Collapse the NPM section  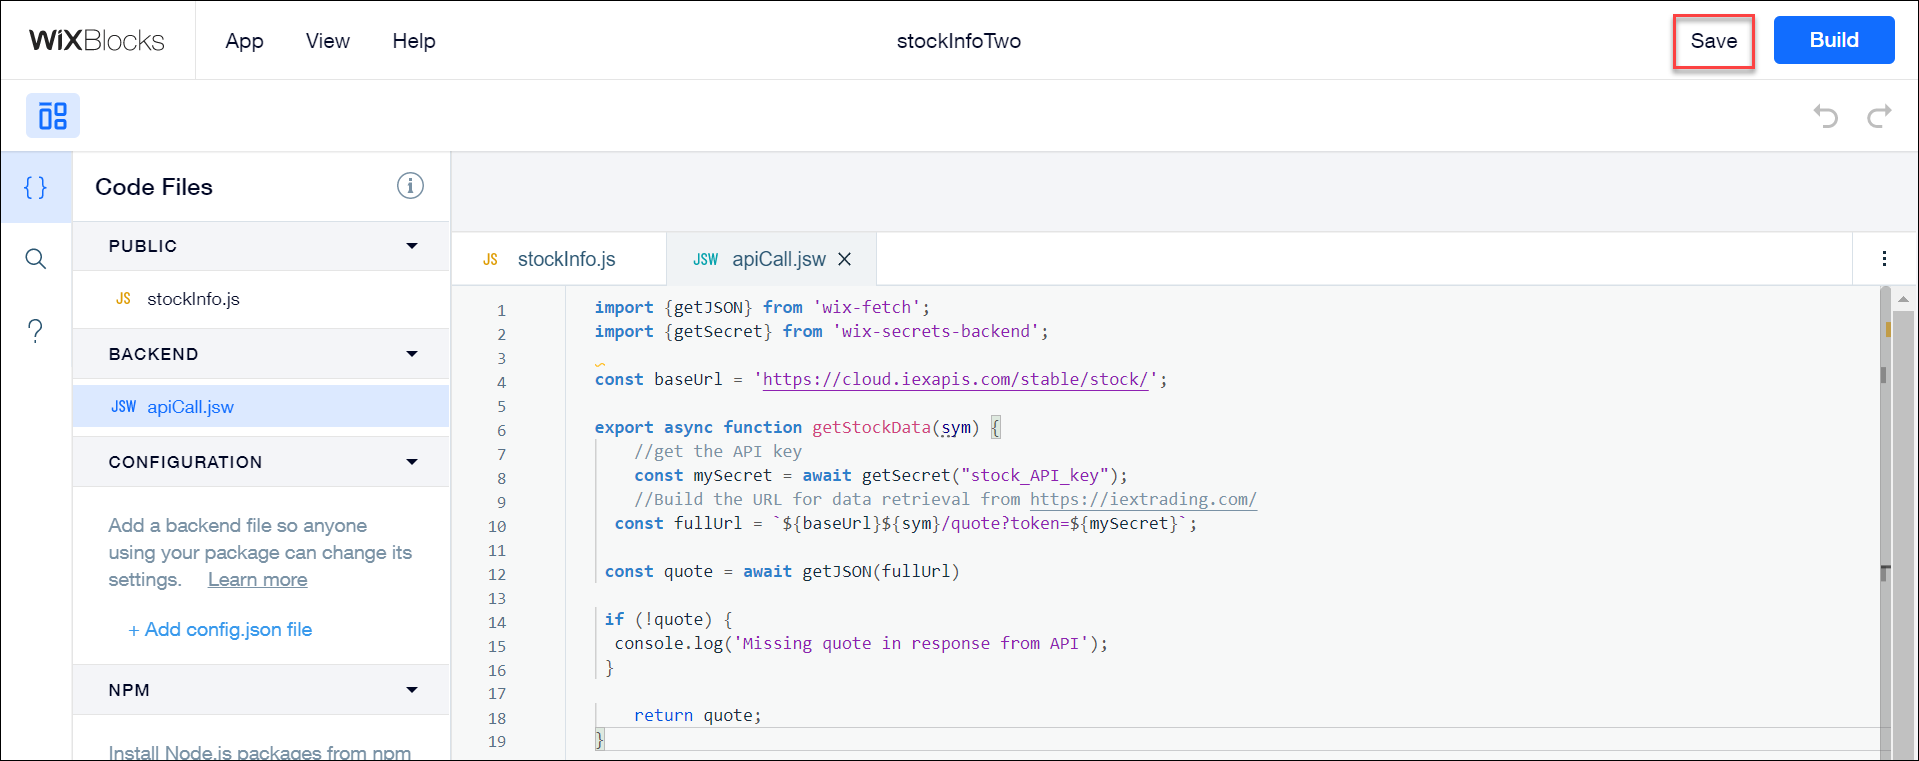(x=412, y=690)
